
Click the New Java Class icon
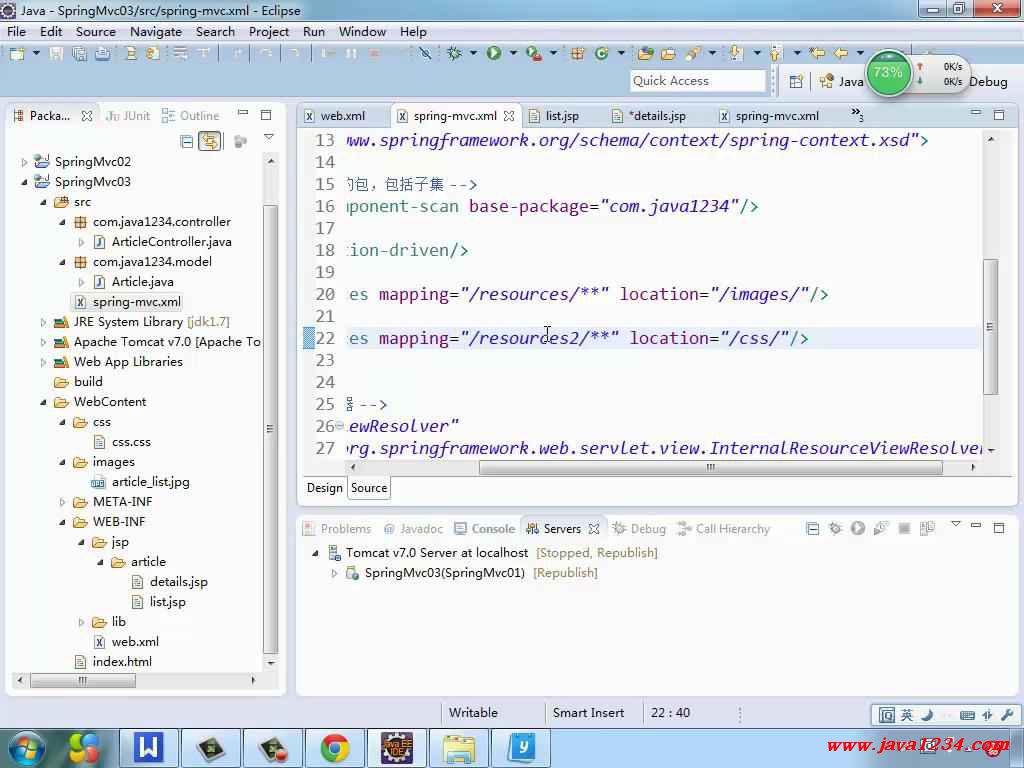coord(601,54)
